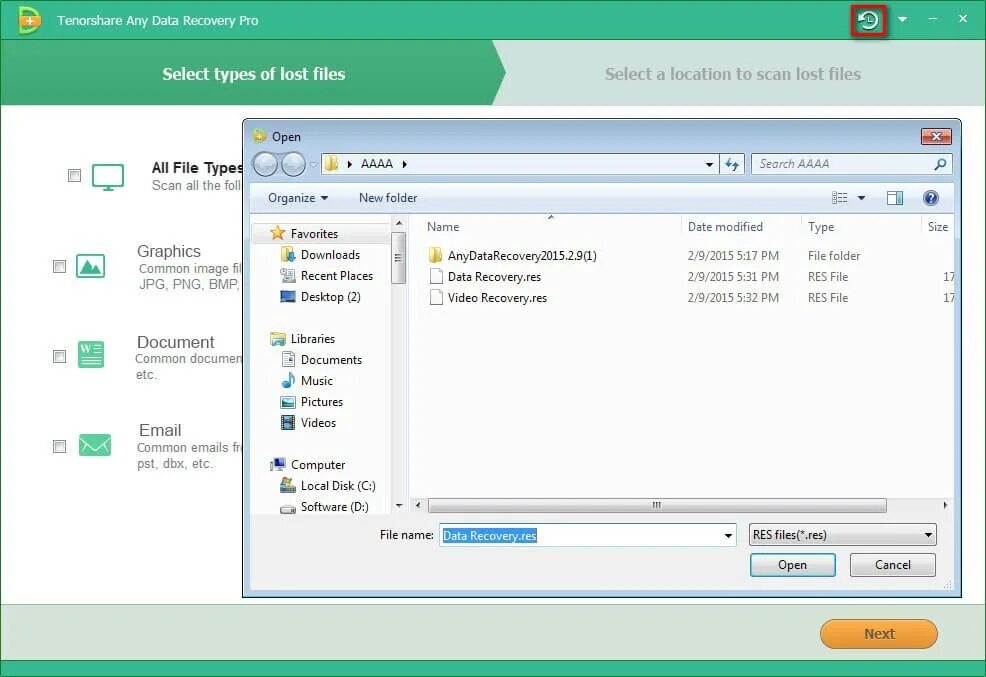Open the Videos library

[x=318, y=423]
